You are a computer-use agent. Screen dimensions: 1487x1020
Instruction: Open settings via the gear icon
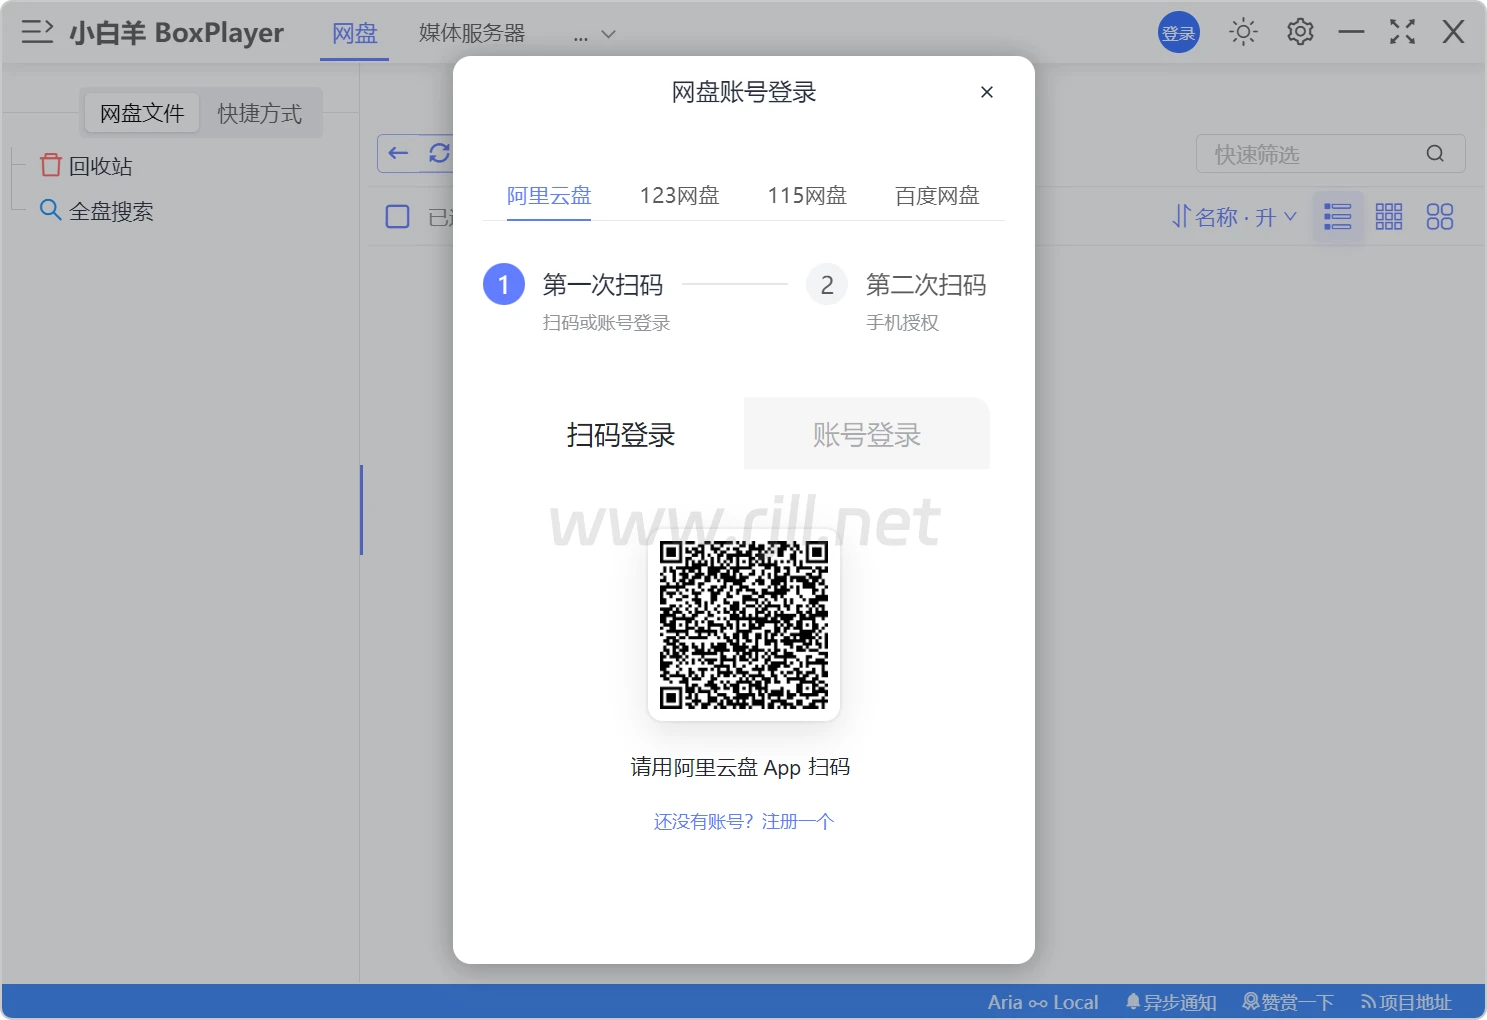point(1300,32)
